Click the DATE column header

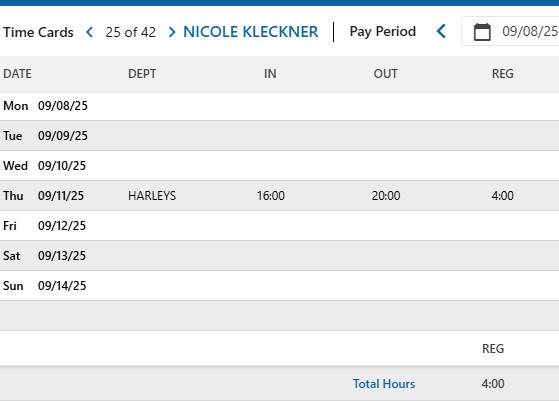17,73
